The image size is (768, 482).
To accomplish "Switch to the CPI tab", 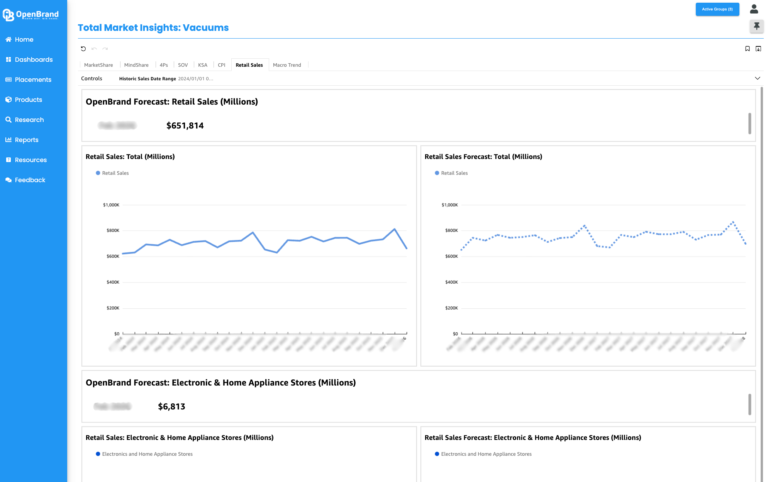I will [x=221, y=65].
